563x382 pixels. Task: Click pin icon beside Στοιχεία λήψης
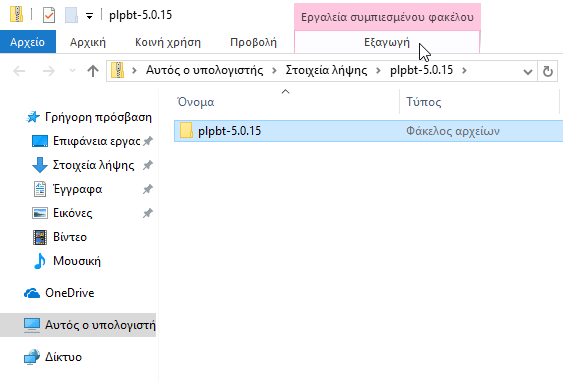click(148, 165)
